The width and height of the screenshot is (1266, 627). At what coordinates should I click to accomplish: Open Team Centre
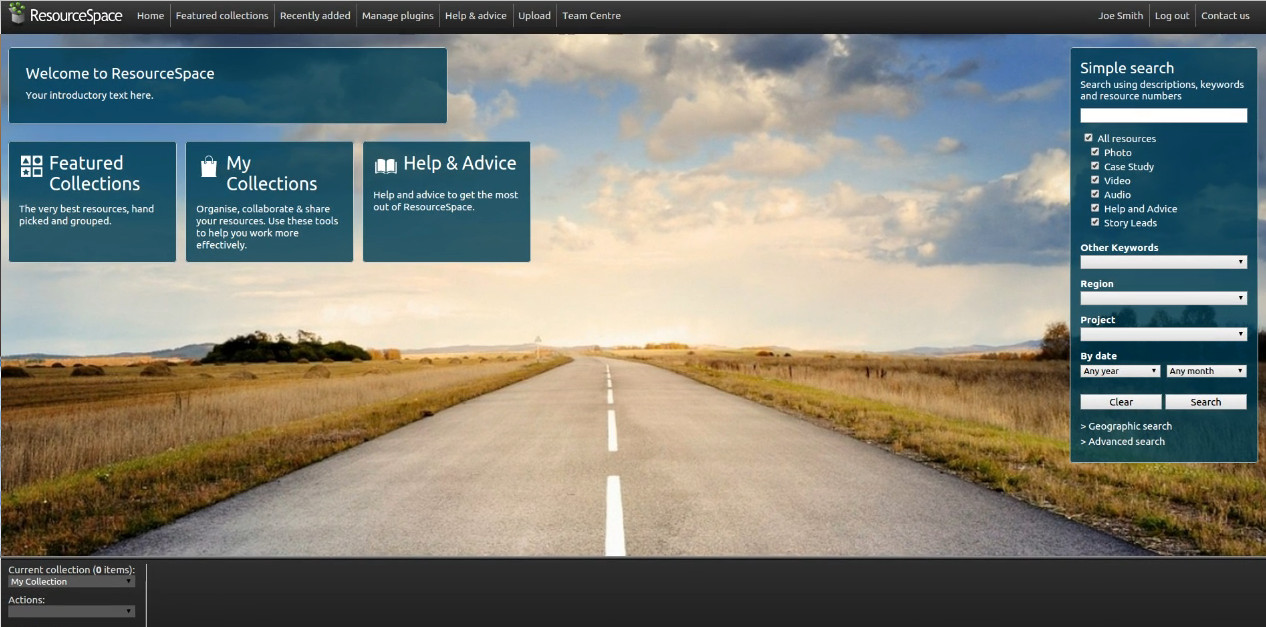591,15
